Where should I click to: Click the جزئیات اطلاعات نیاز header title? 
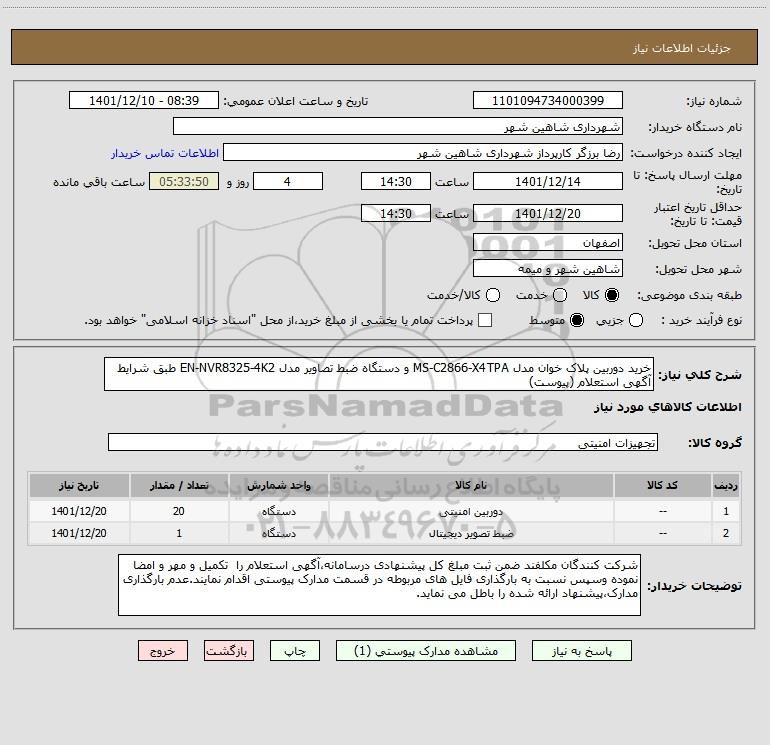pos(682,48)
